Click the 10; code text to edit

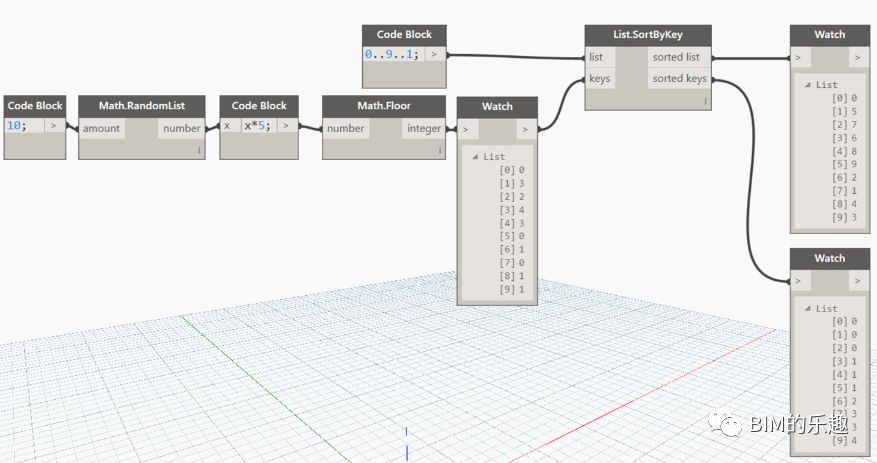[17, 125]
